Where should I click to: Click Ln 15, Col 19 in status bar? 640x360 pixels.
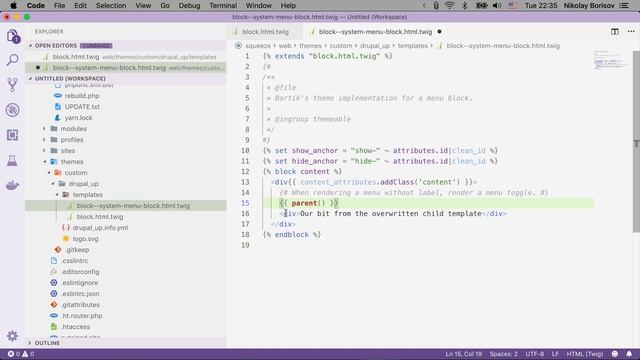(x=463, y=354)
